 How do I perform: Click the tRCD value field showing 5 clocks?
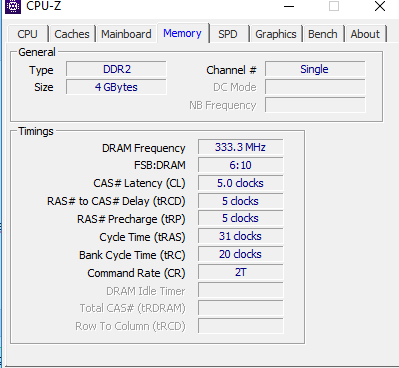pos(240,201)
